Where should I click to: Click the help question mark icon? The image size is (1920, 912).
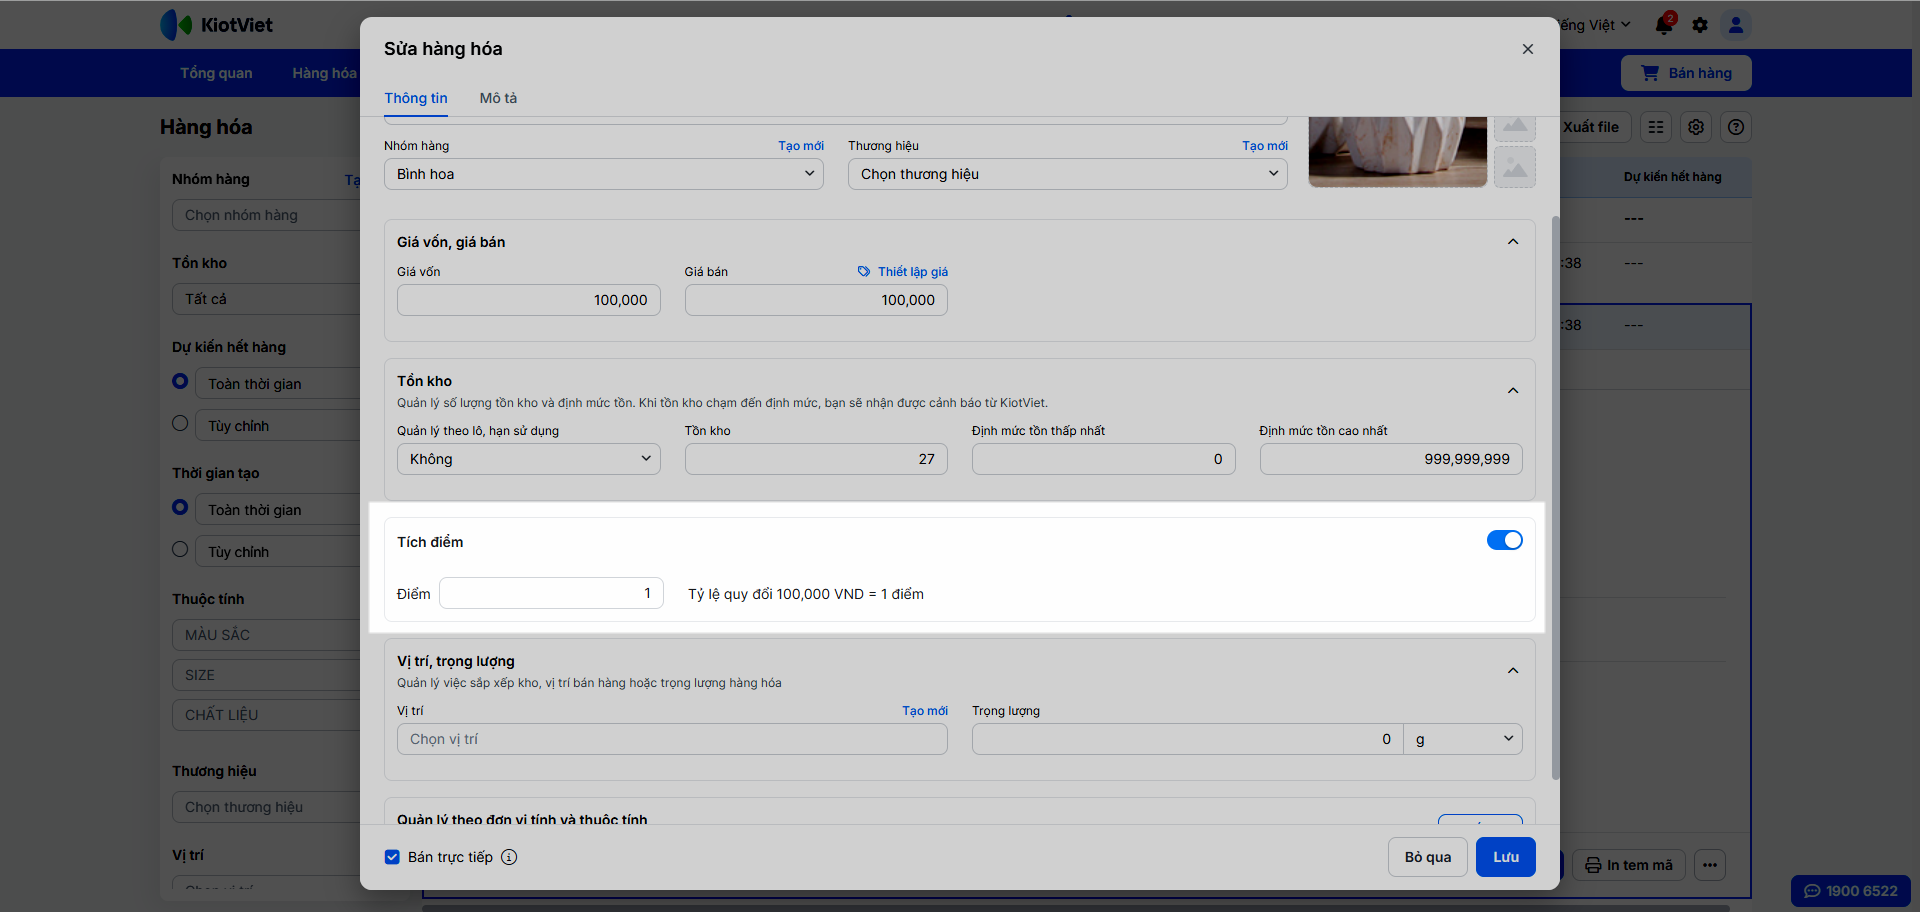click(1736, 127)
